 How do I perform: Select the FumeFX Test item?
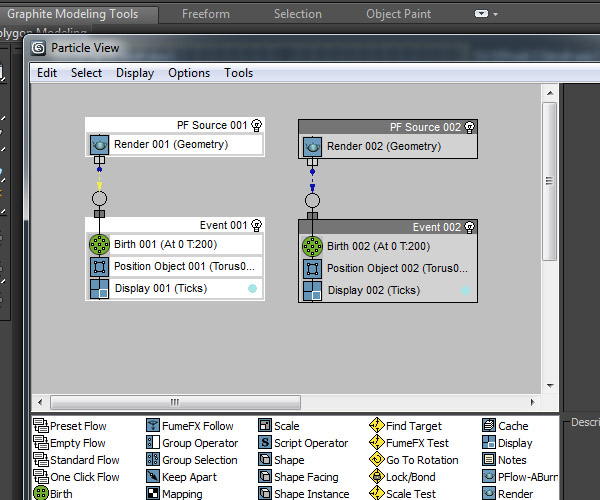coord(409,443)
